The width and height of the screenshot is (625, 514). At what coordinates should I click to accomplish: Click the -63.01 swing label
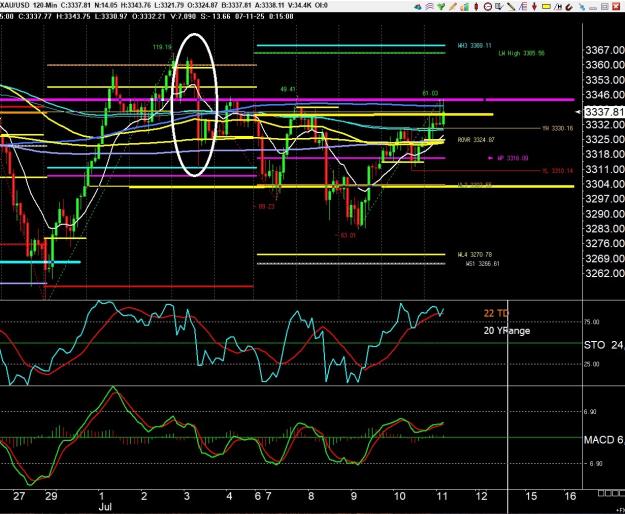tap(345, 235)
